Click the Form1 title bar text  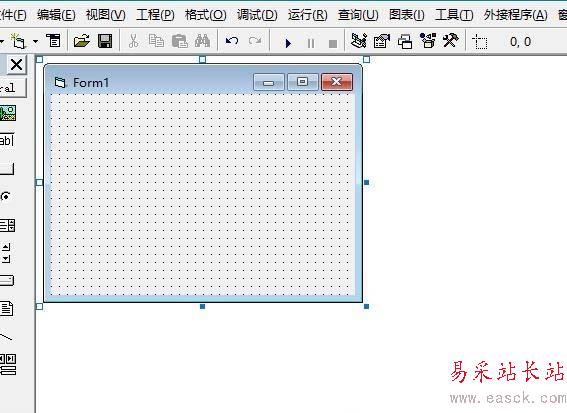(x=91, y=82)
